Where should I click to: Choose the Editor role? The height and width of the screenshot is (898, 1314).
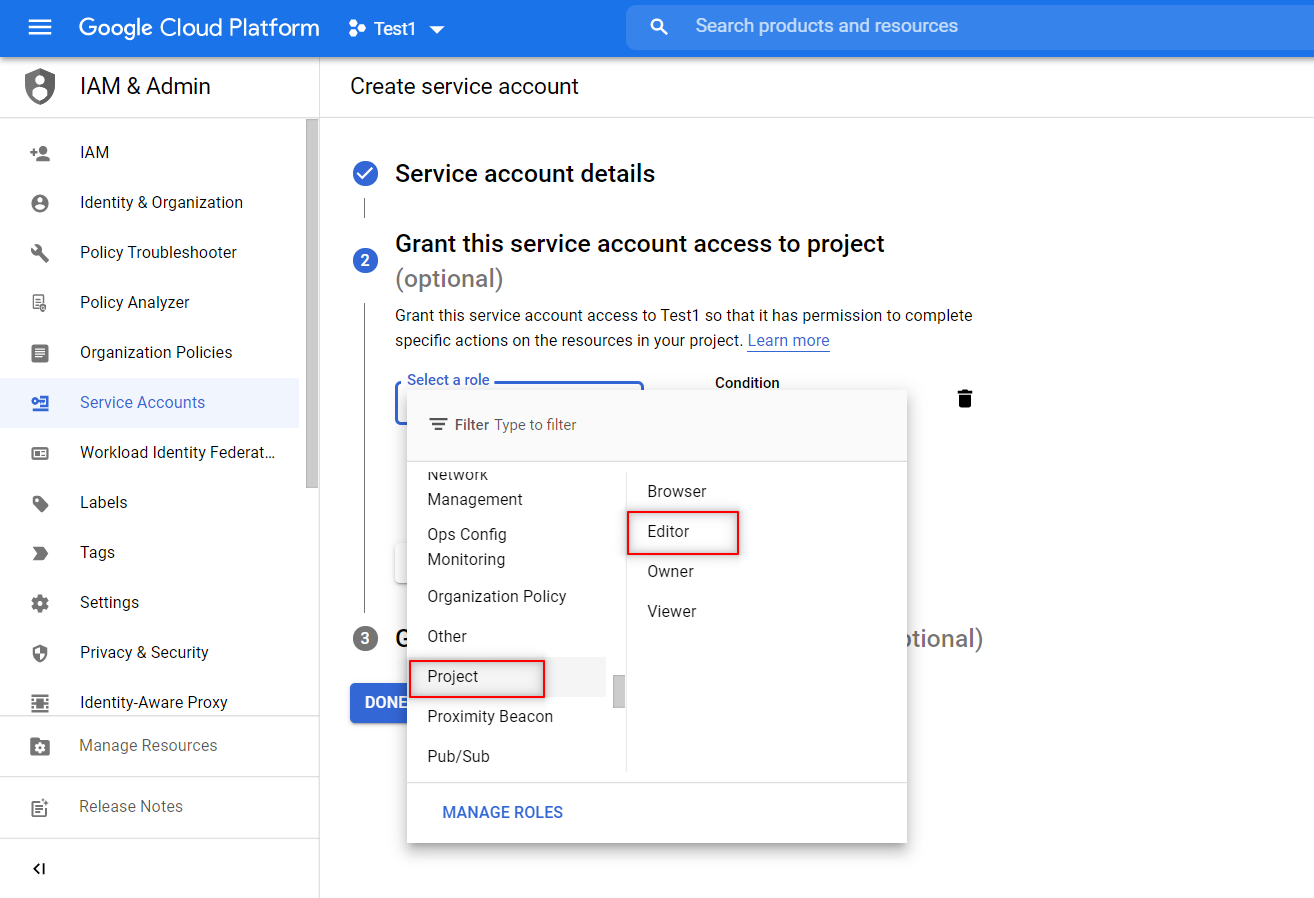pos(766,532)
